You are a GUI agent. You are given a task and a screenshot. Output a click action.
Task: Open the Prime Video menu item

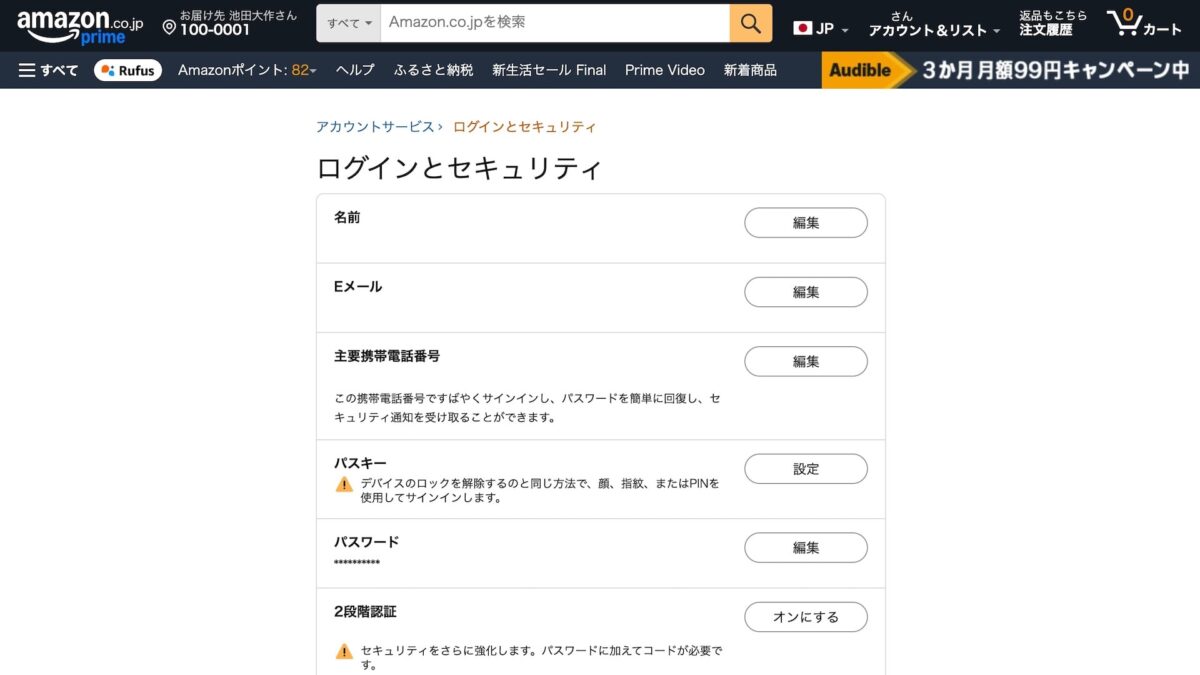664,70
